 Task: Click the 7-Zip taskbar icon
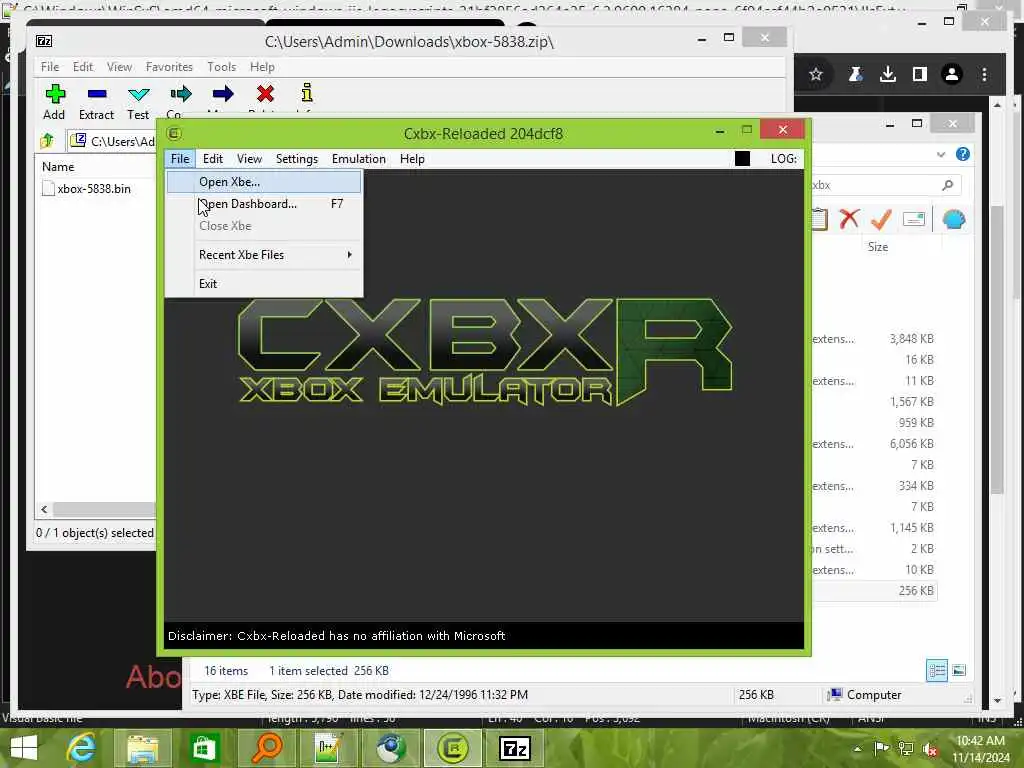coord(515,748)
